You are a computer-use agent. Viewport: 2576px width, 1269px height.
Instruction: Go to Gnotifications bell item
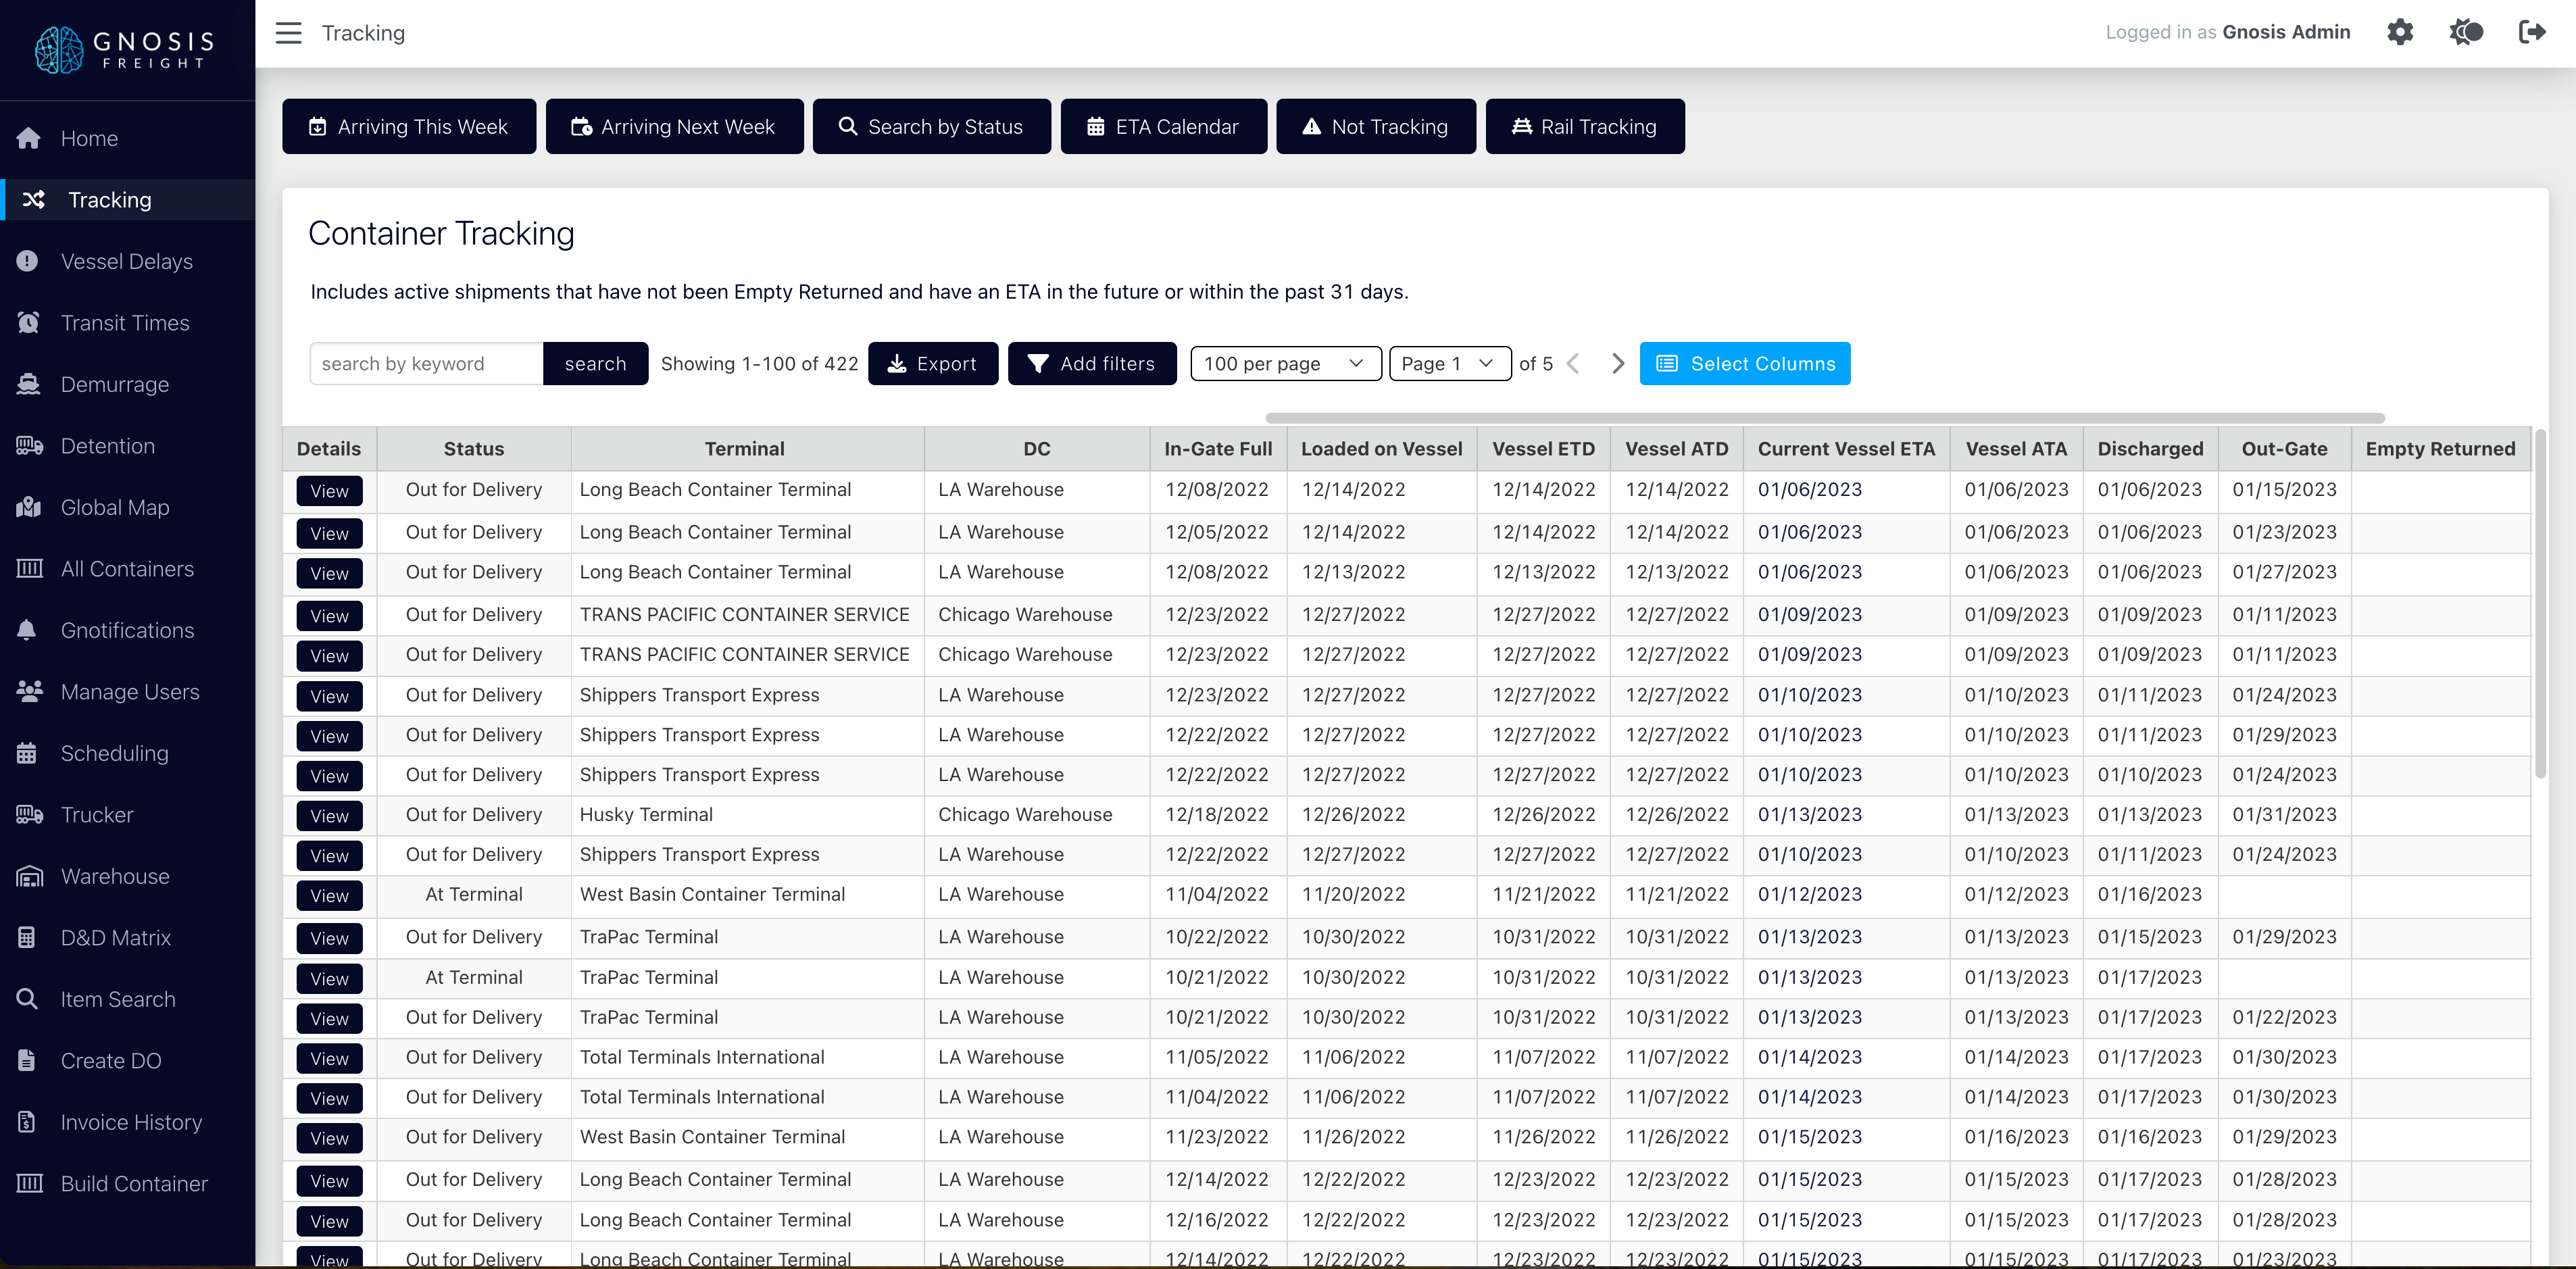tap(127, 630)
